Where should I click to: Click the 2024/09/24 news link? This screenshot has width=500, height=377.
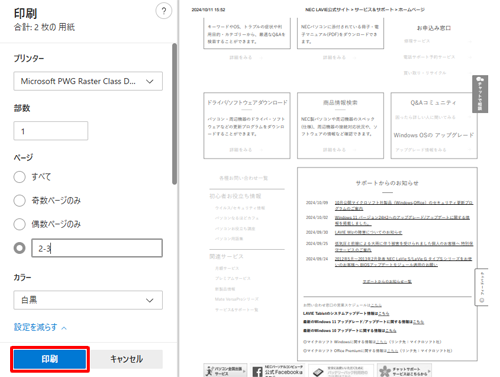coord(403,262)
